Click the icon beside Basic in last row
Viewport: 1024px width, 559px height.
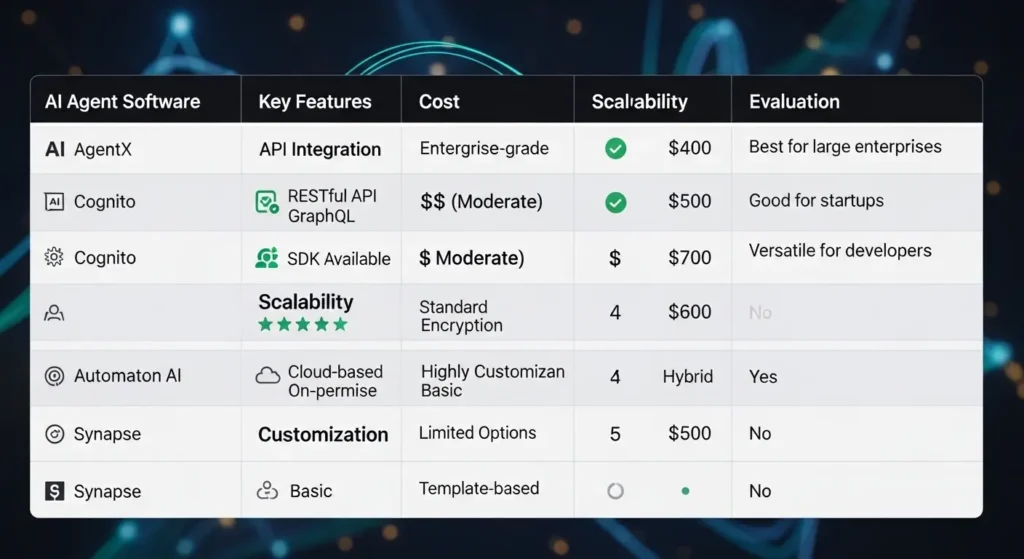(267, 491)
